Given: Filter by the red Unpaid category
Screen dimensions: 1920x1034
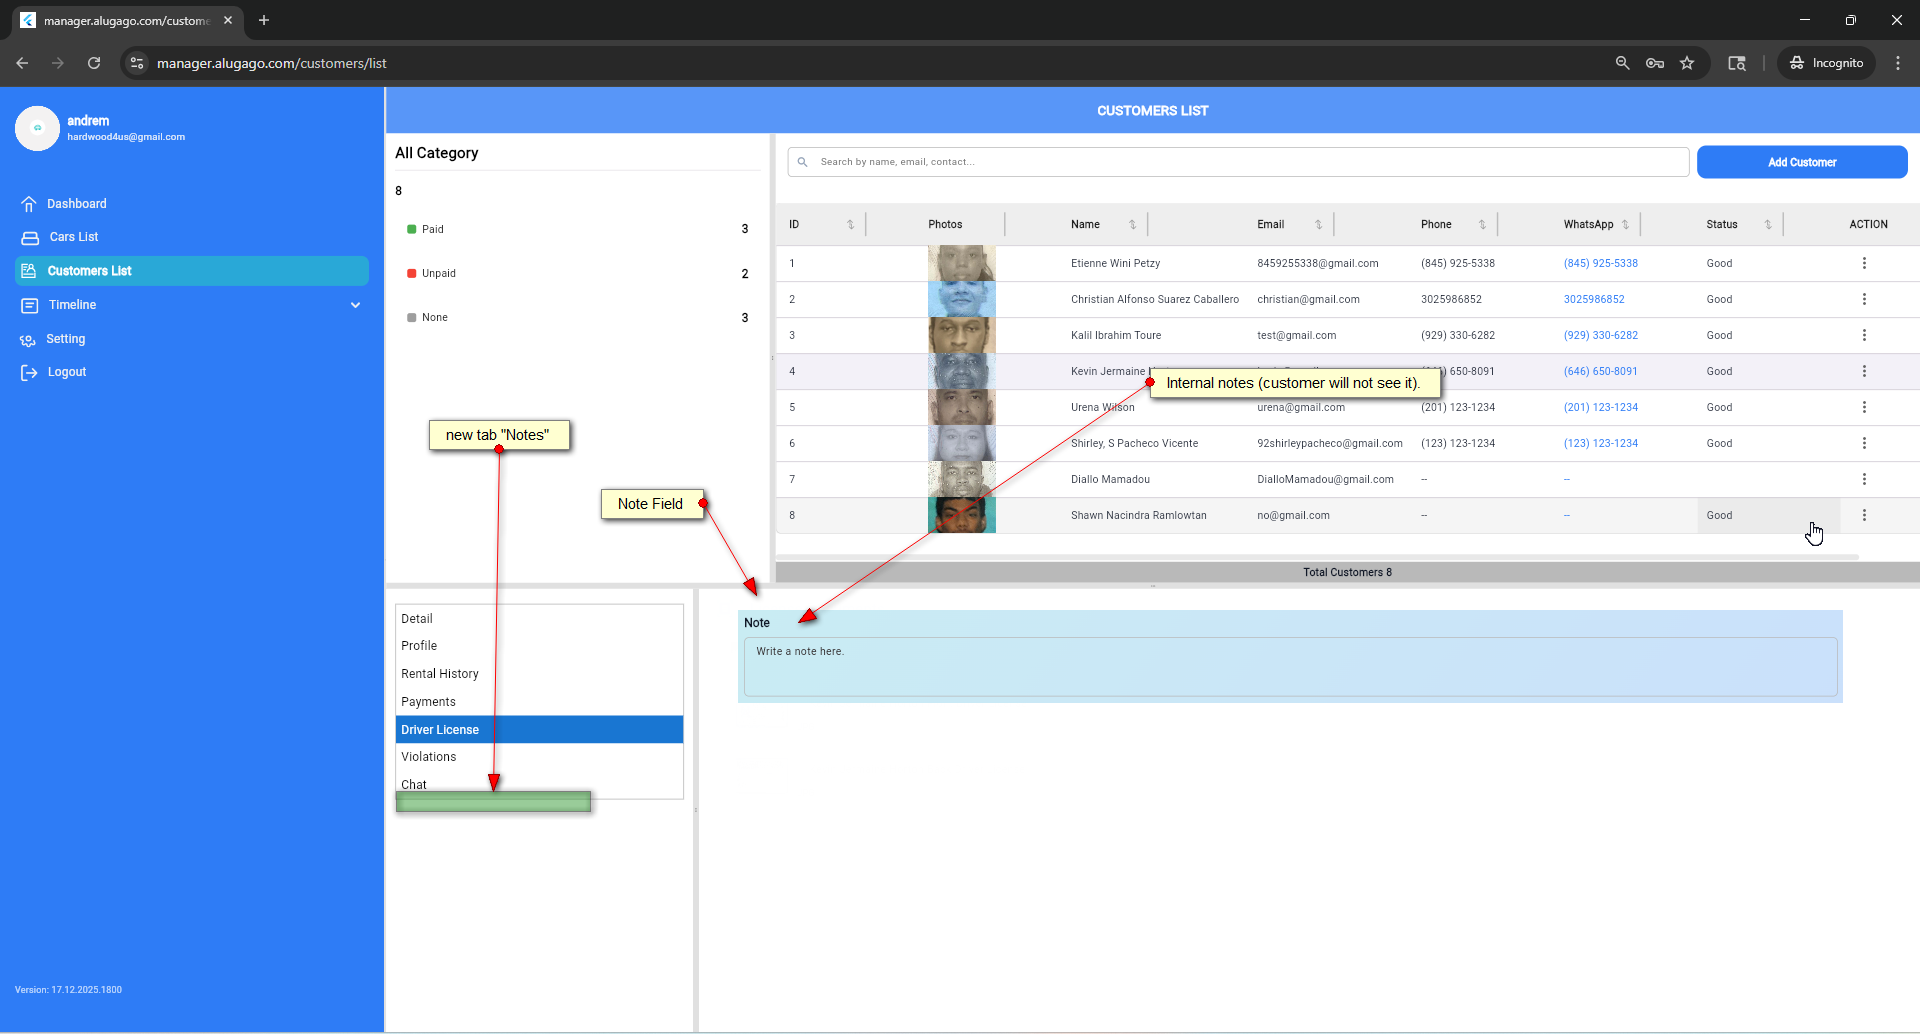Looking at the screenshot, I should click(x=438, y=274).
